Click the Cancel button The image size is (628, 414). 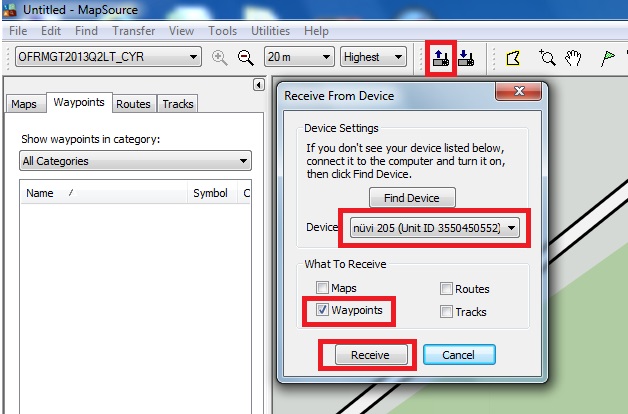tap(459, 355)
